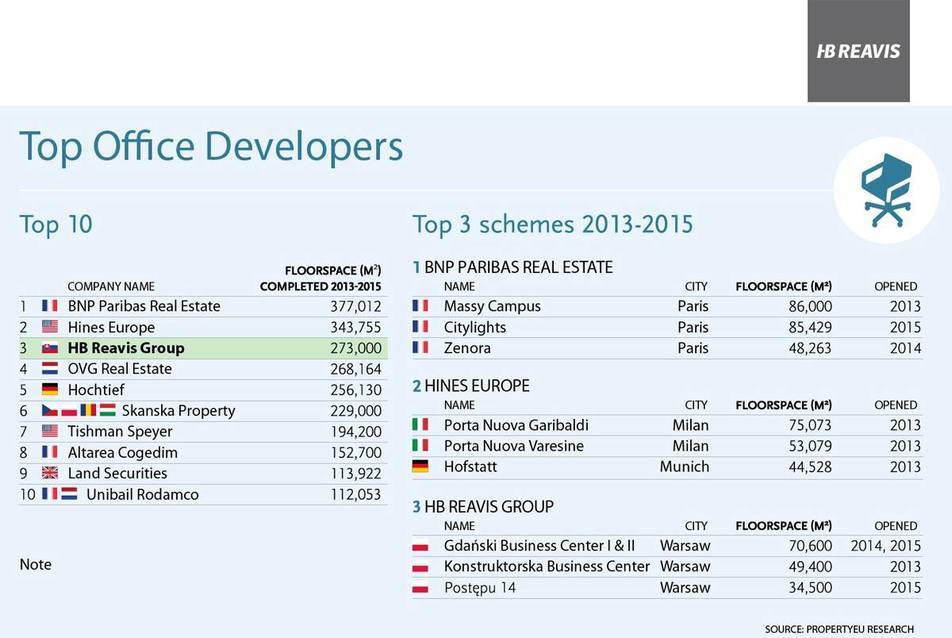Select the Dutch flag in the Unibail Rodamco row

point(69,494)
